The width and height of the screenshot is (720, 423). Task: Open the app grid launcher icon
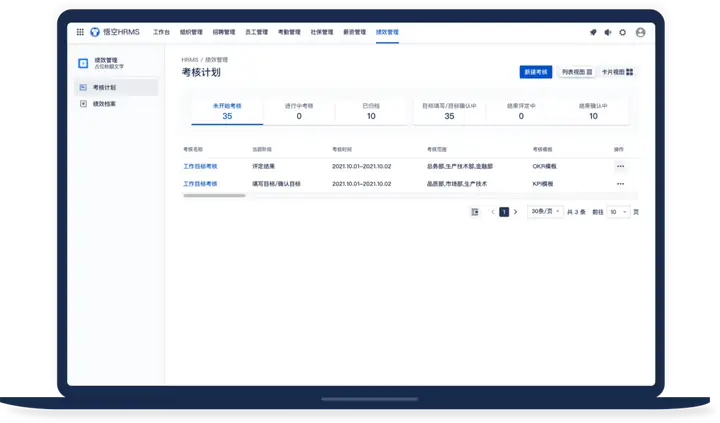tap(80, 32)
